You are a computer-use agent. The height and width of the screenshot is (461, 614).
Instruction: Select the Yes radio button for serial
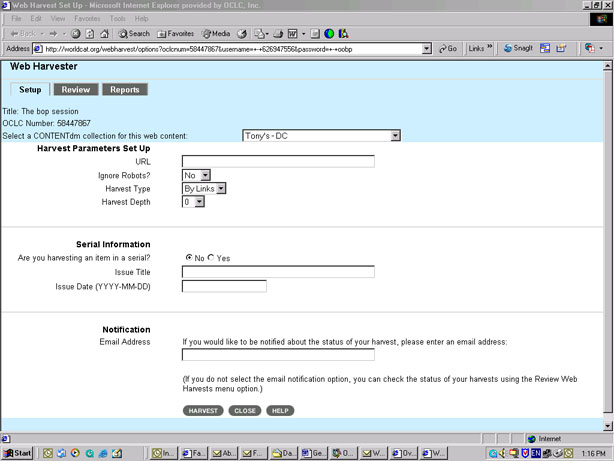211,258
